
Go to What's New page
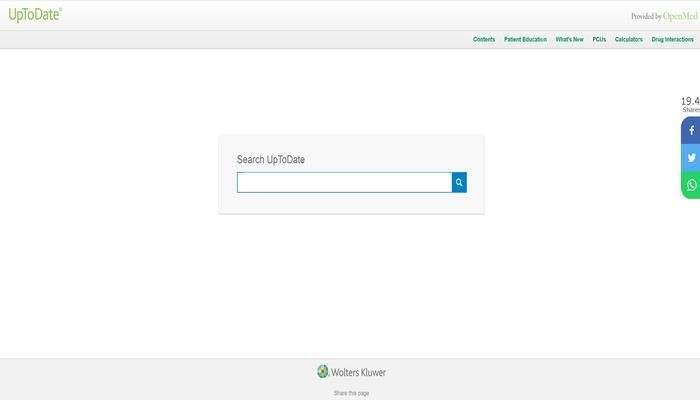[569, 40]
